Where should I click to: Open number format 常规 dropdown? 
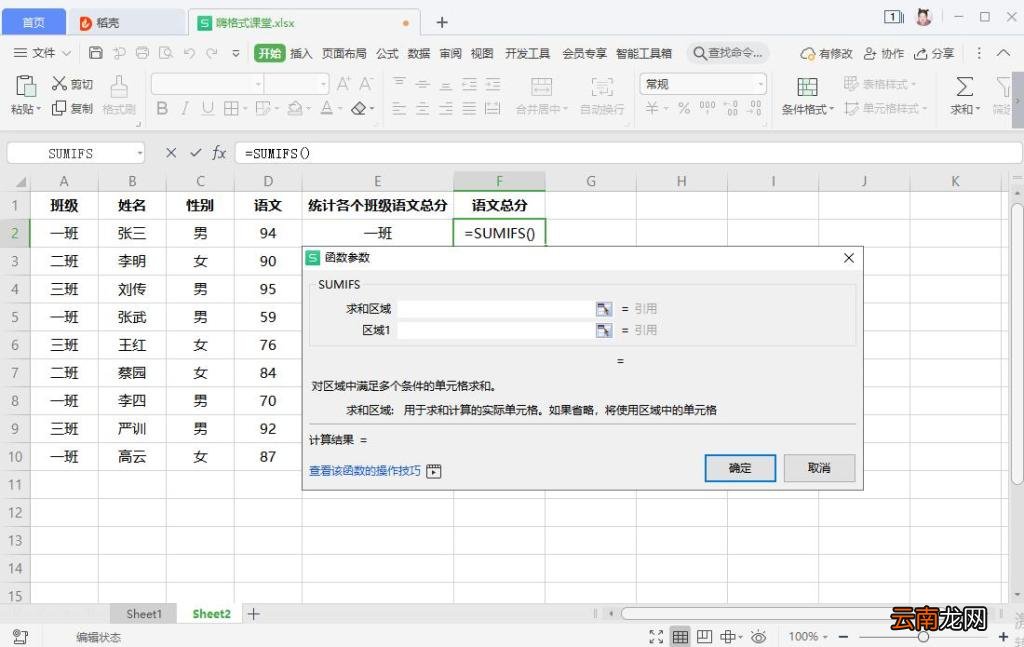click(760, 84)
